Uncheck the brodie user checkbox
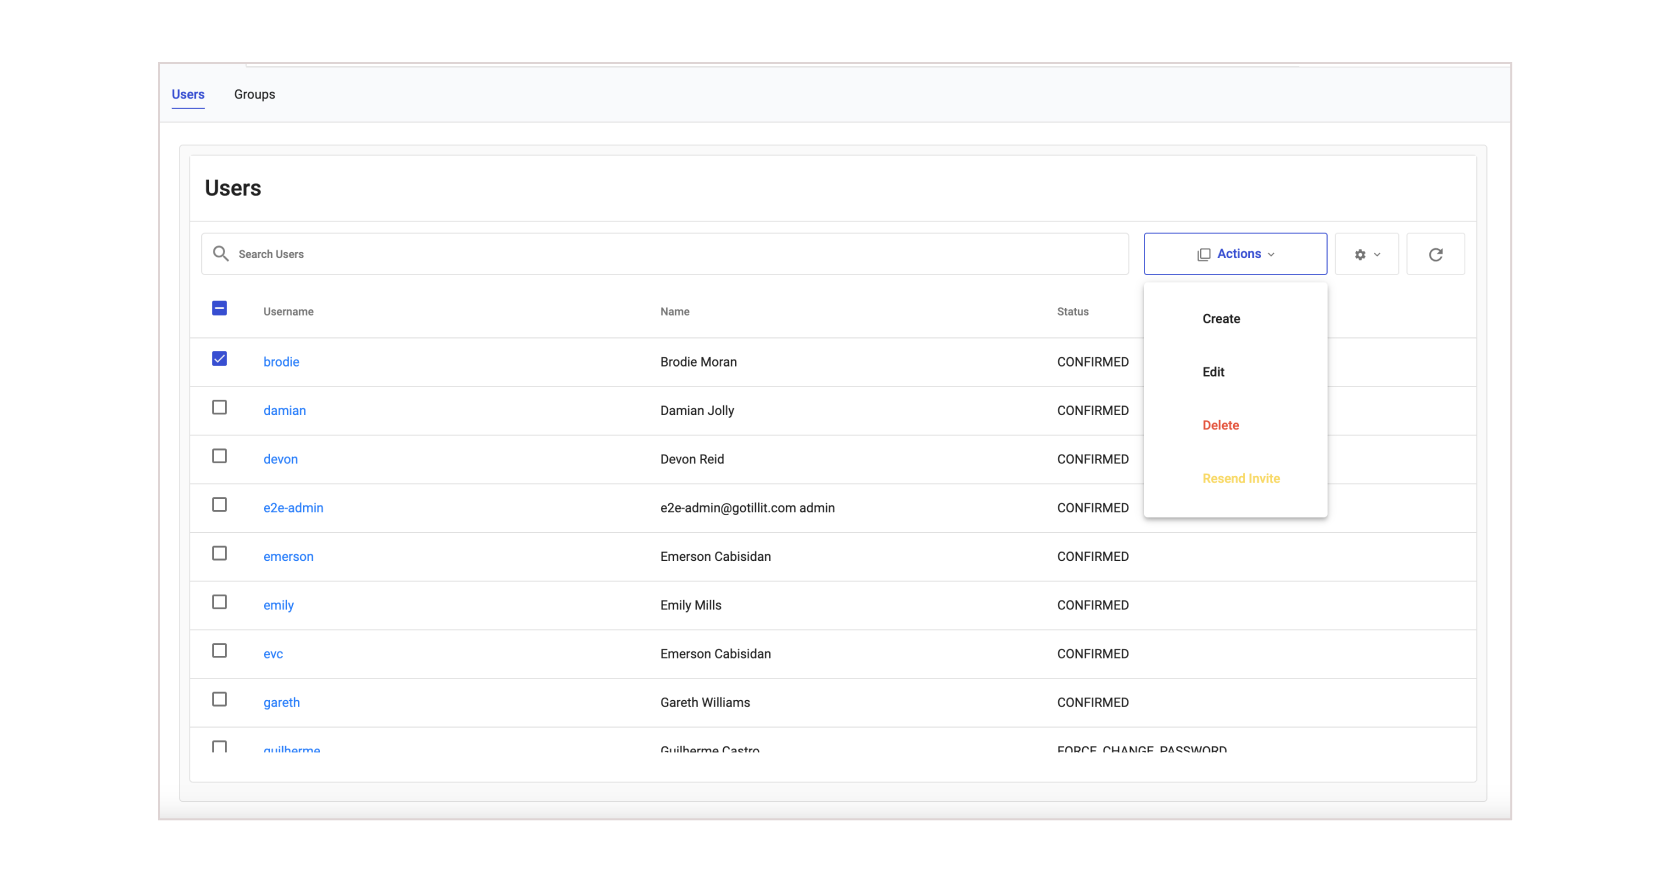 coord(220,359)
